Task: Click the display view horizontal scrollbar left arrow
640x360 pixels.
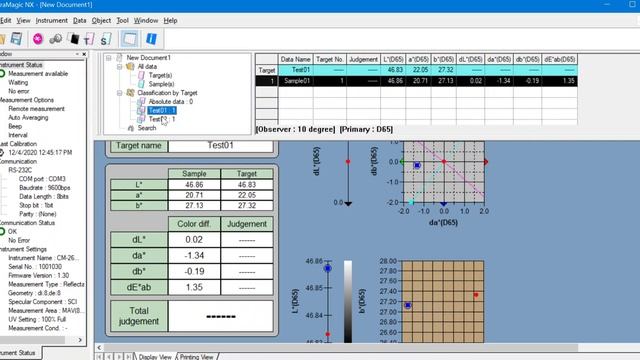Action: tap(99, 348)
